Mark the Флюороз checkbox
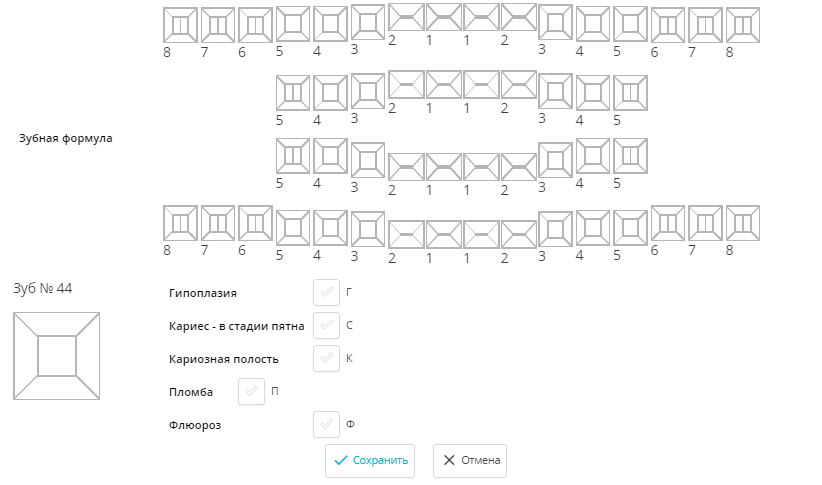This screenshot has height=485, width=822. tap(326, 425)
